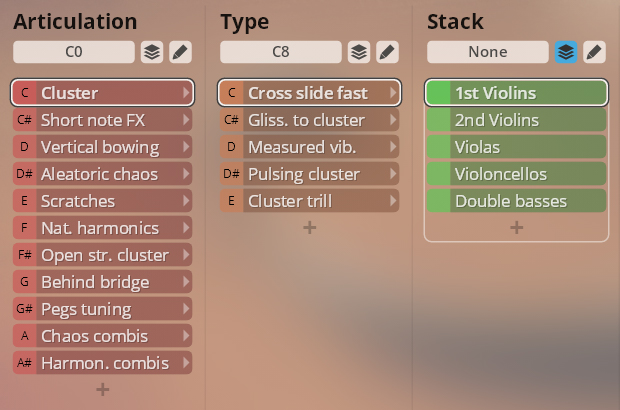Click the C0 keyswitch field under Articulation
This screenshot has height=410, width=620.
click(74, 52)
